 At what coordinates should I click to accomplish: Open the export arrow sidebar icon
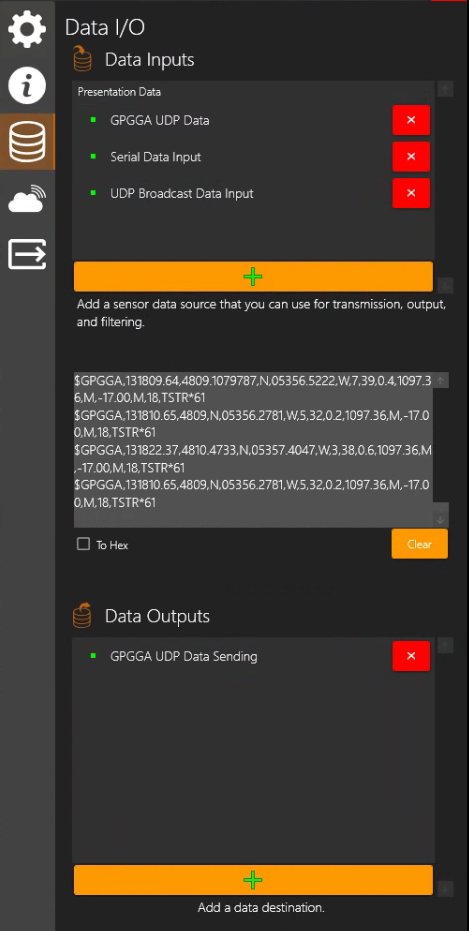click(27, 254)
